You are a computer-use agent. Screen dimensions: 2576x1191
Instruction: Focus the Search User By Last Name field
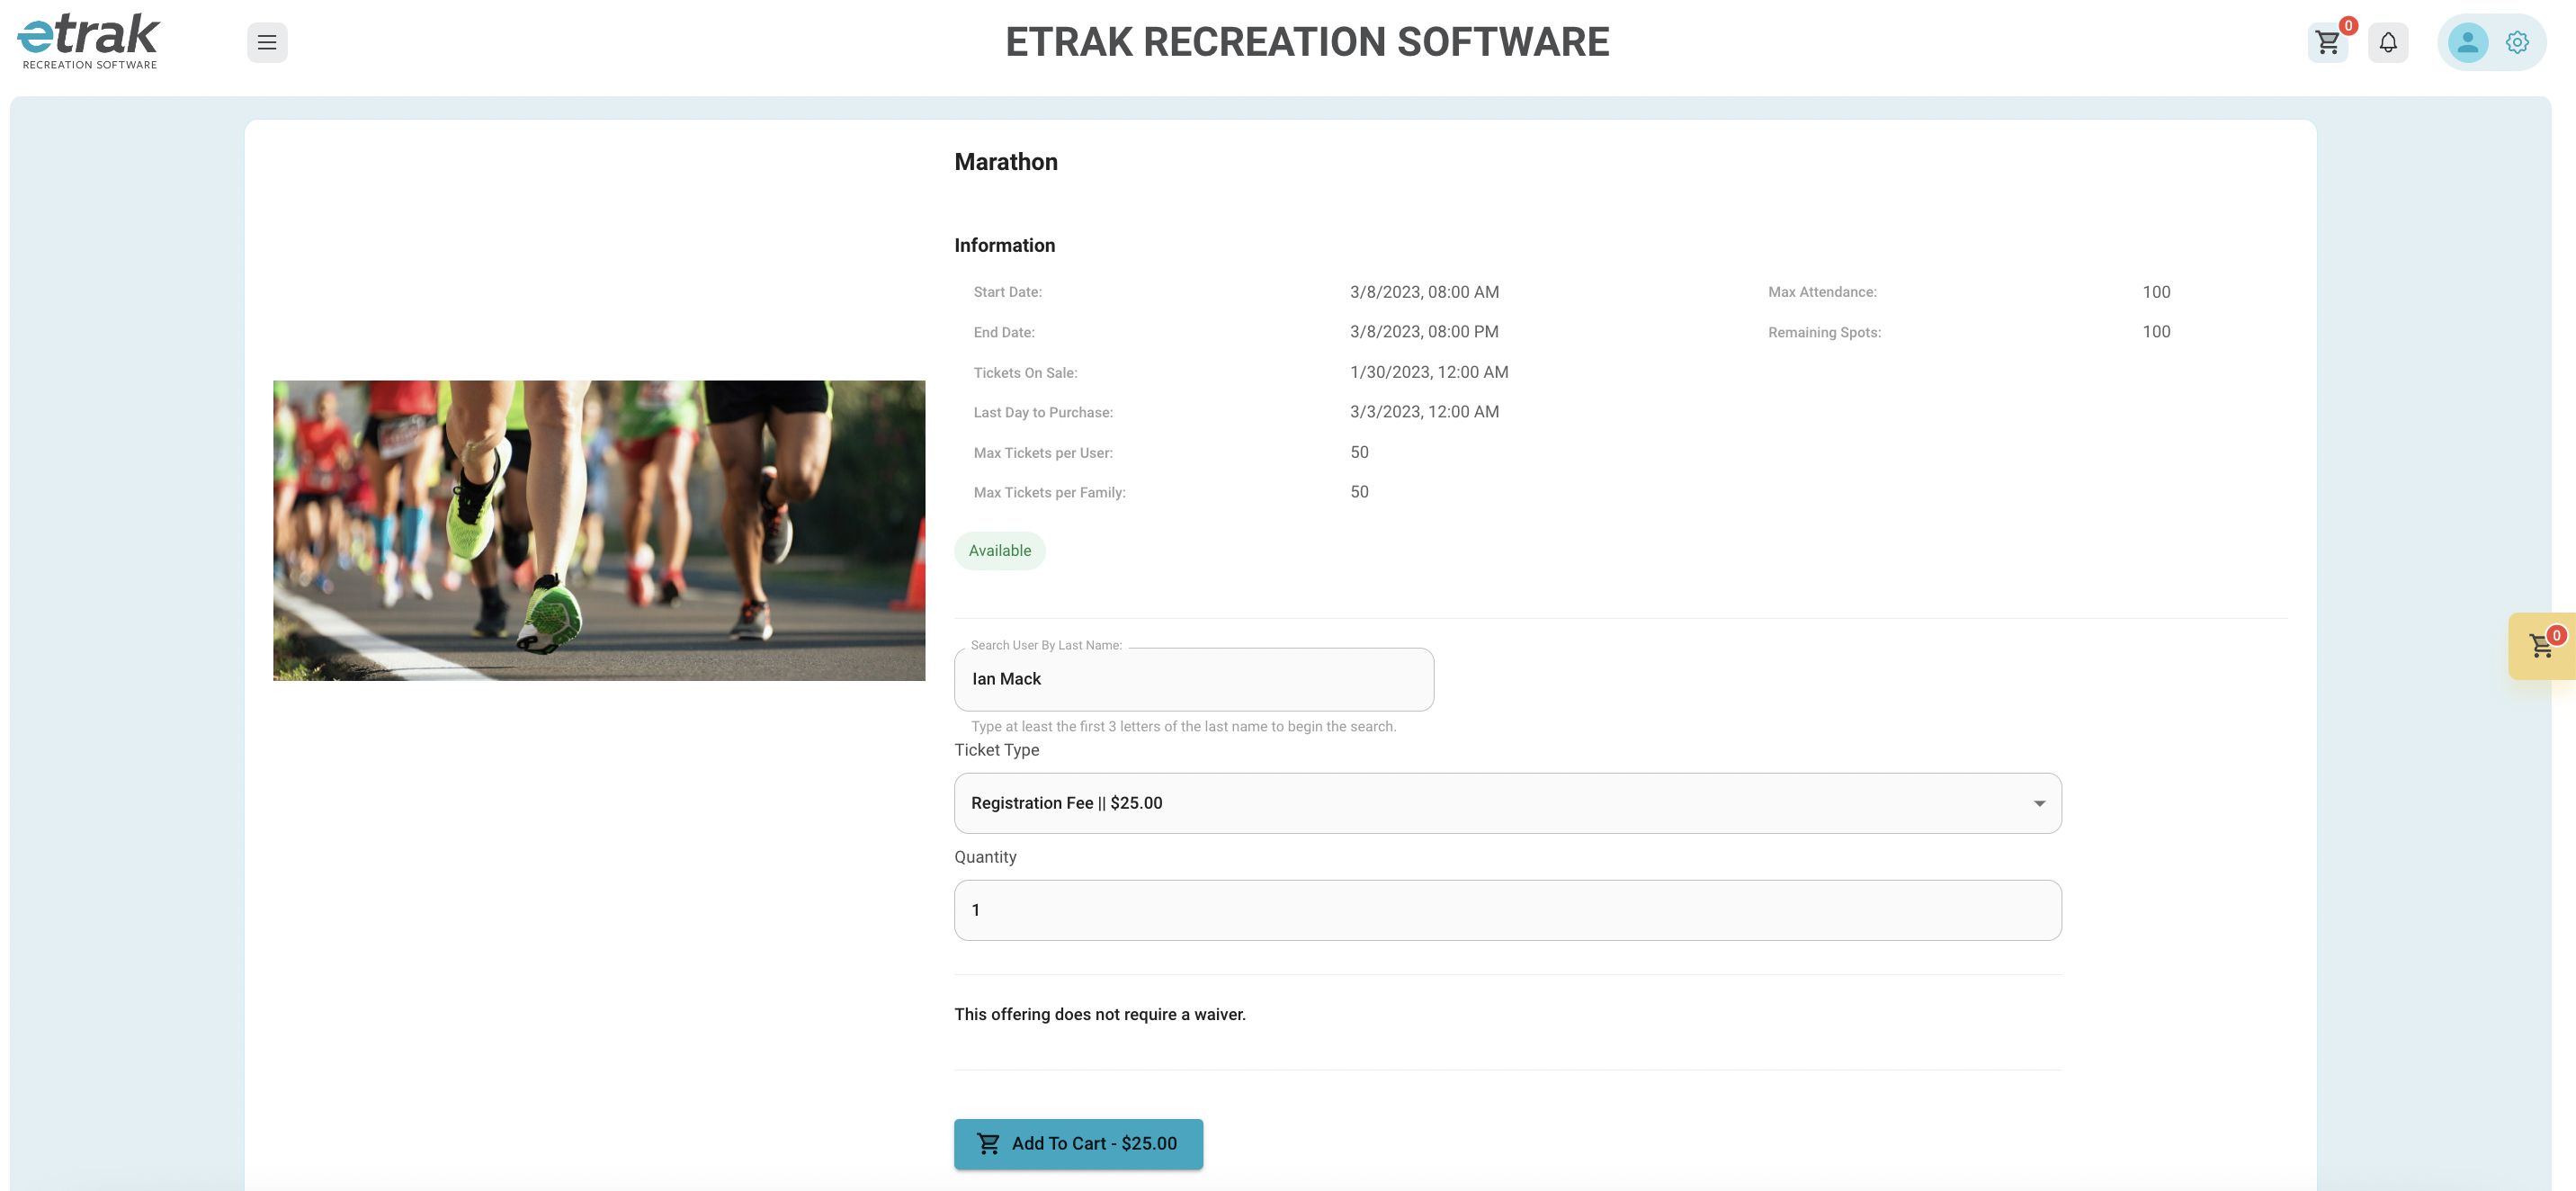tap(1193, 679)
